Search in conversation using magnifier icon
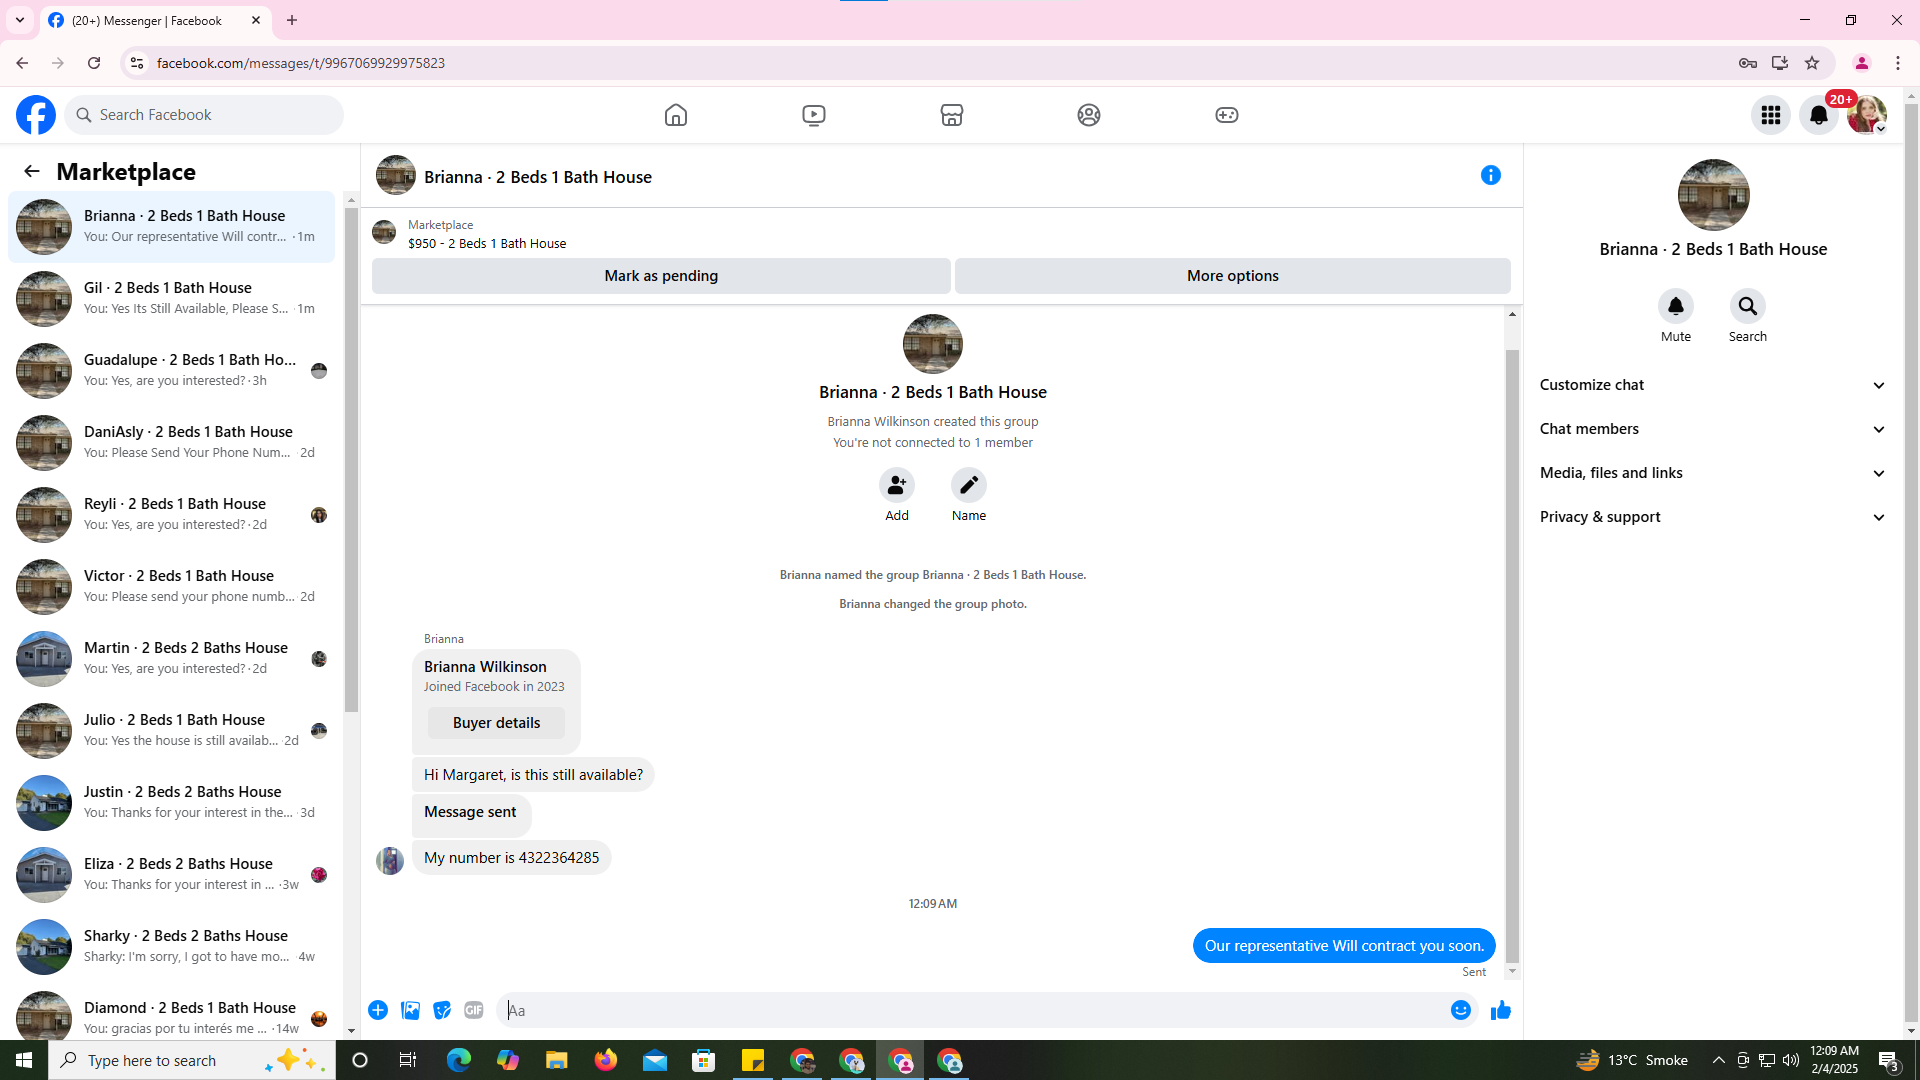The height and width of the screenshot is (1080, 1920). click(x=1748, y=306)
